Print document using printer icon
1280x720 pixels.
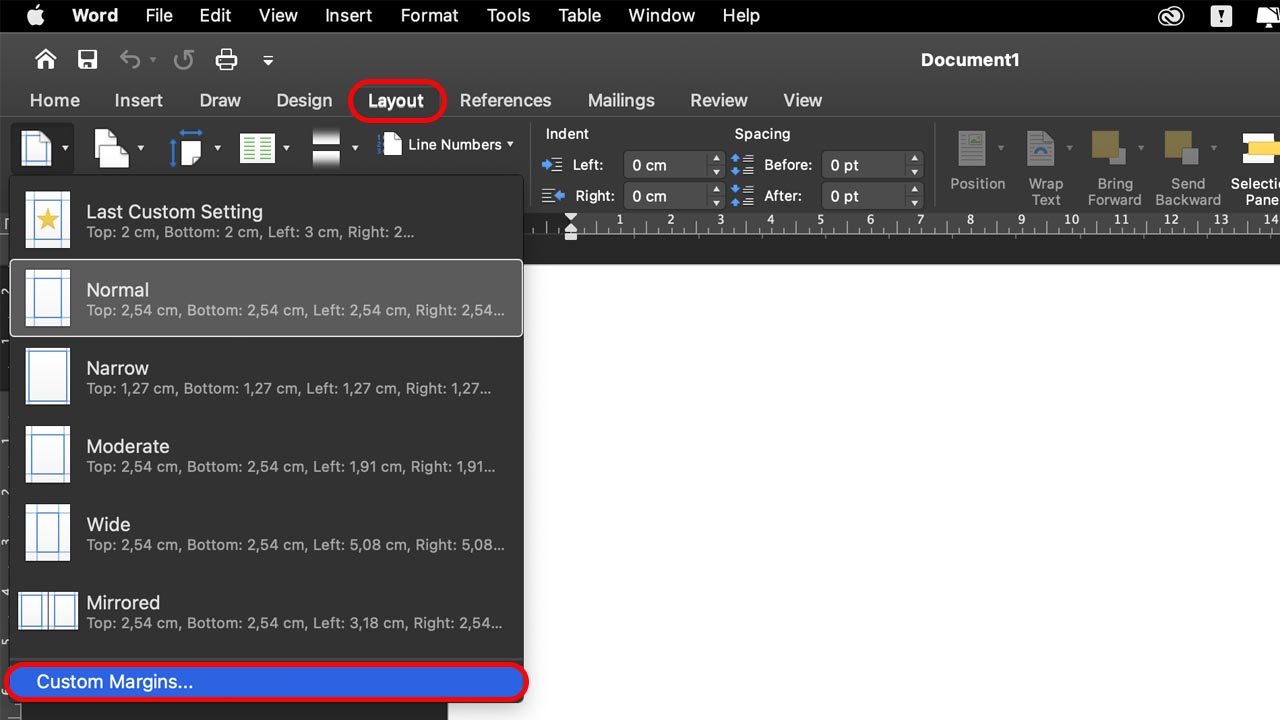point(227,60)
